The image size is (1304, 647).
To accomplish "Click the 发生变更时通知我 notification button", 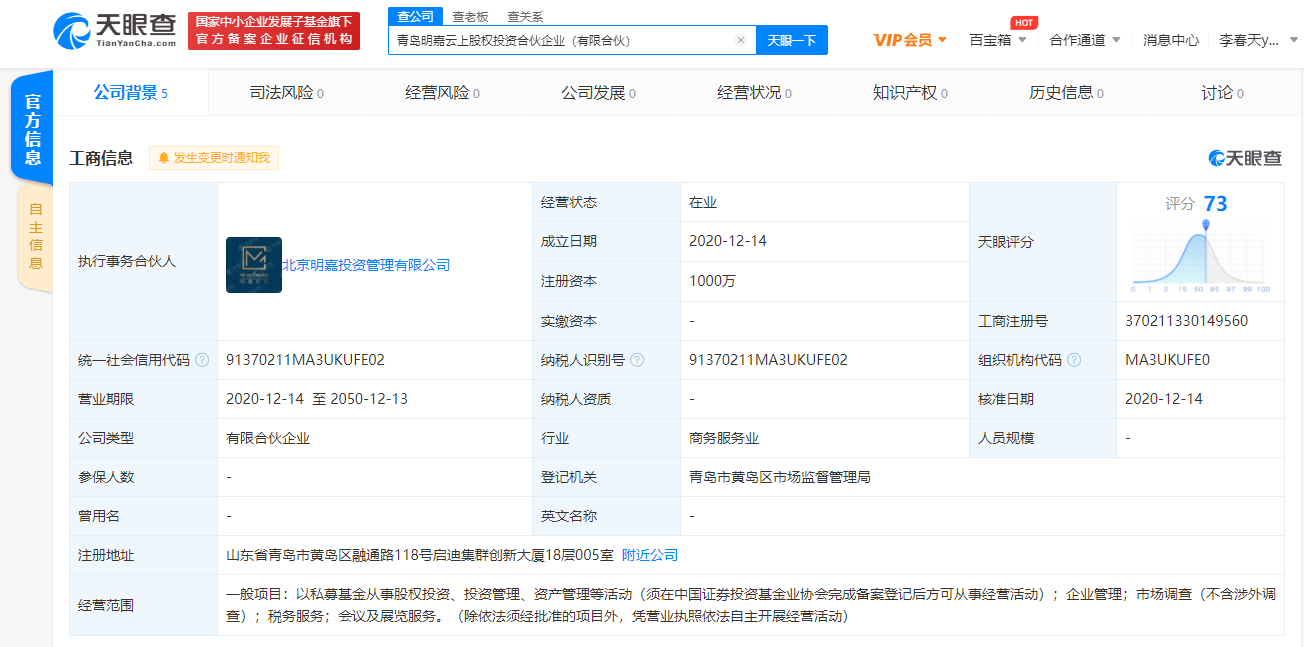I will (214, 158).
